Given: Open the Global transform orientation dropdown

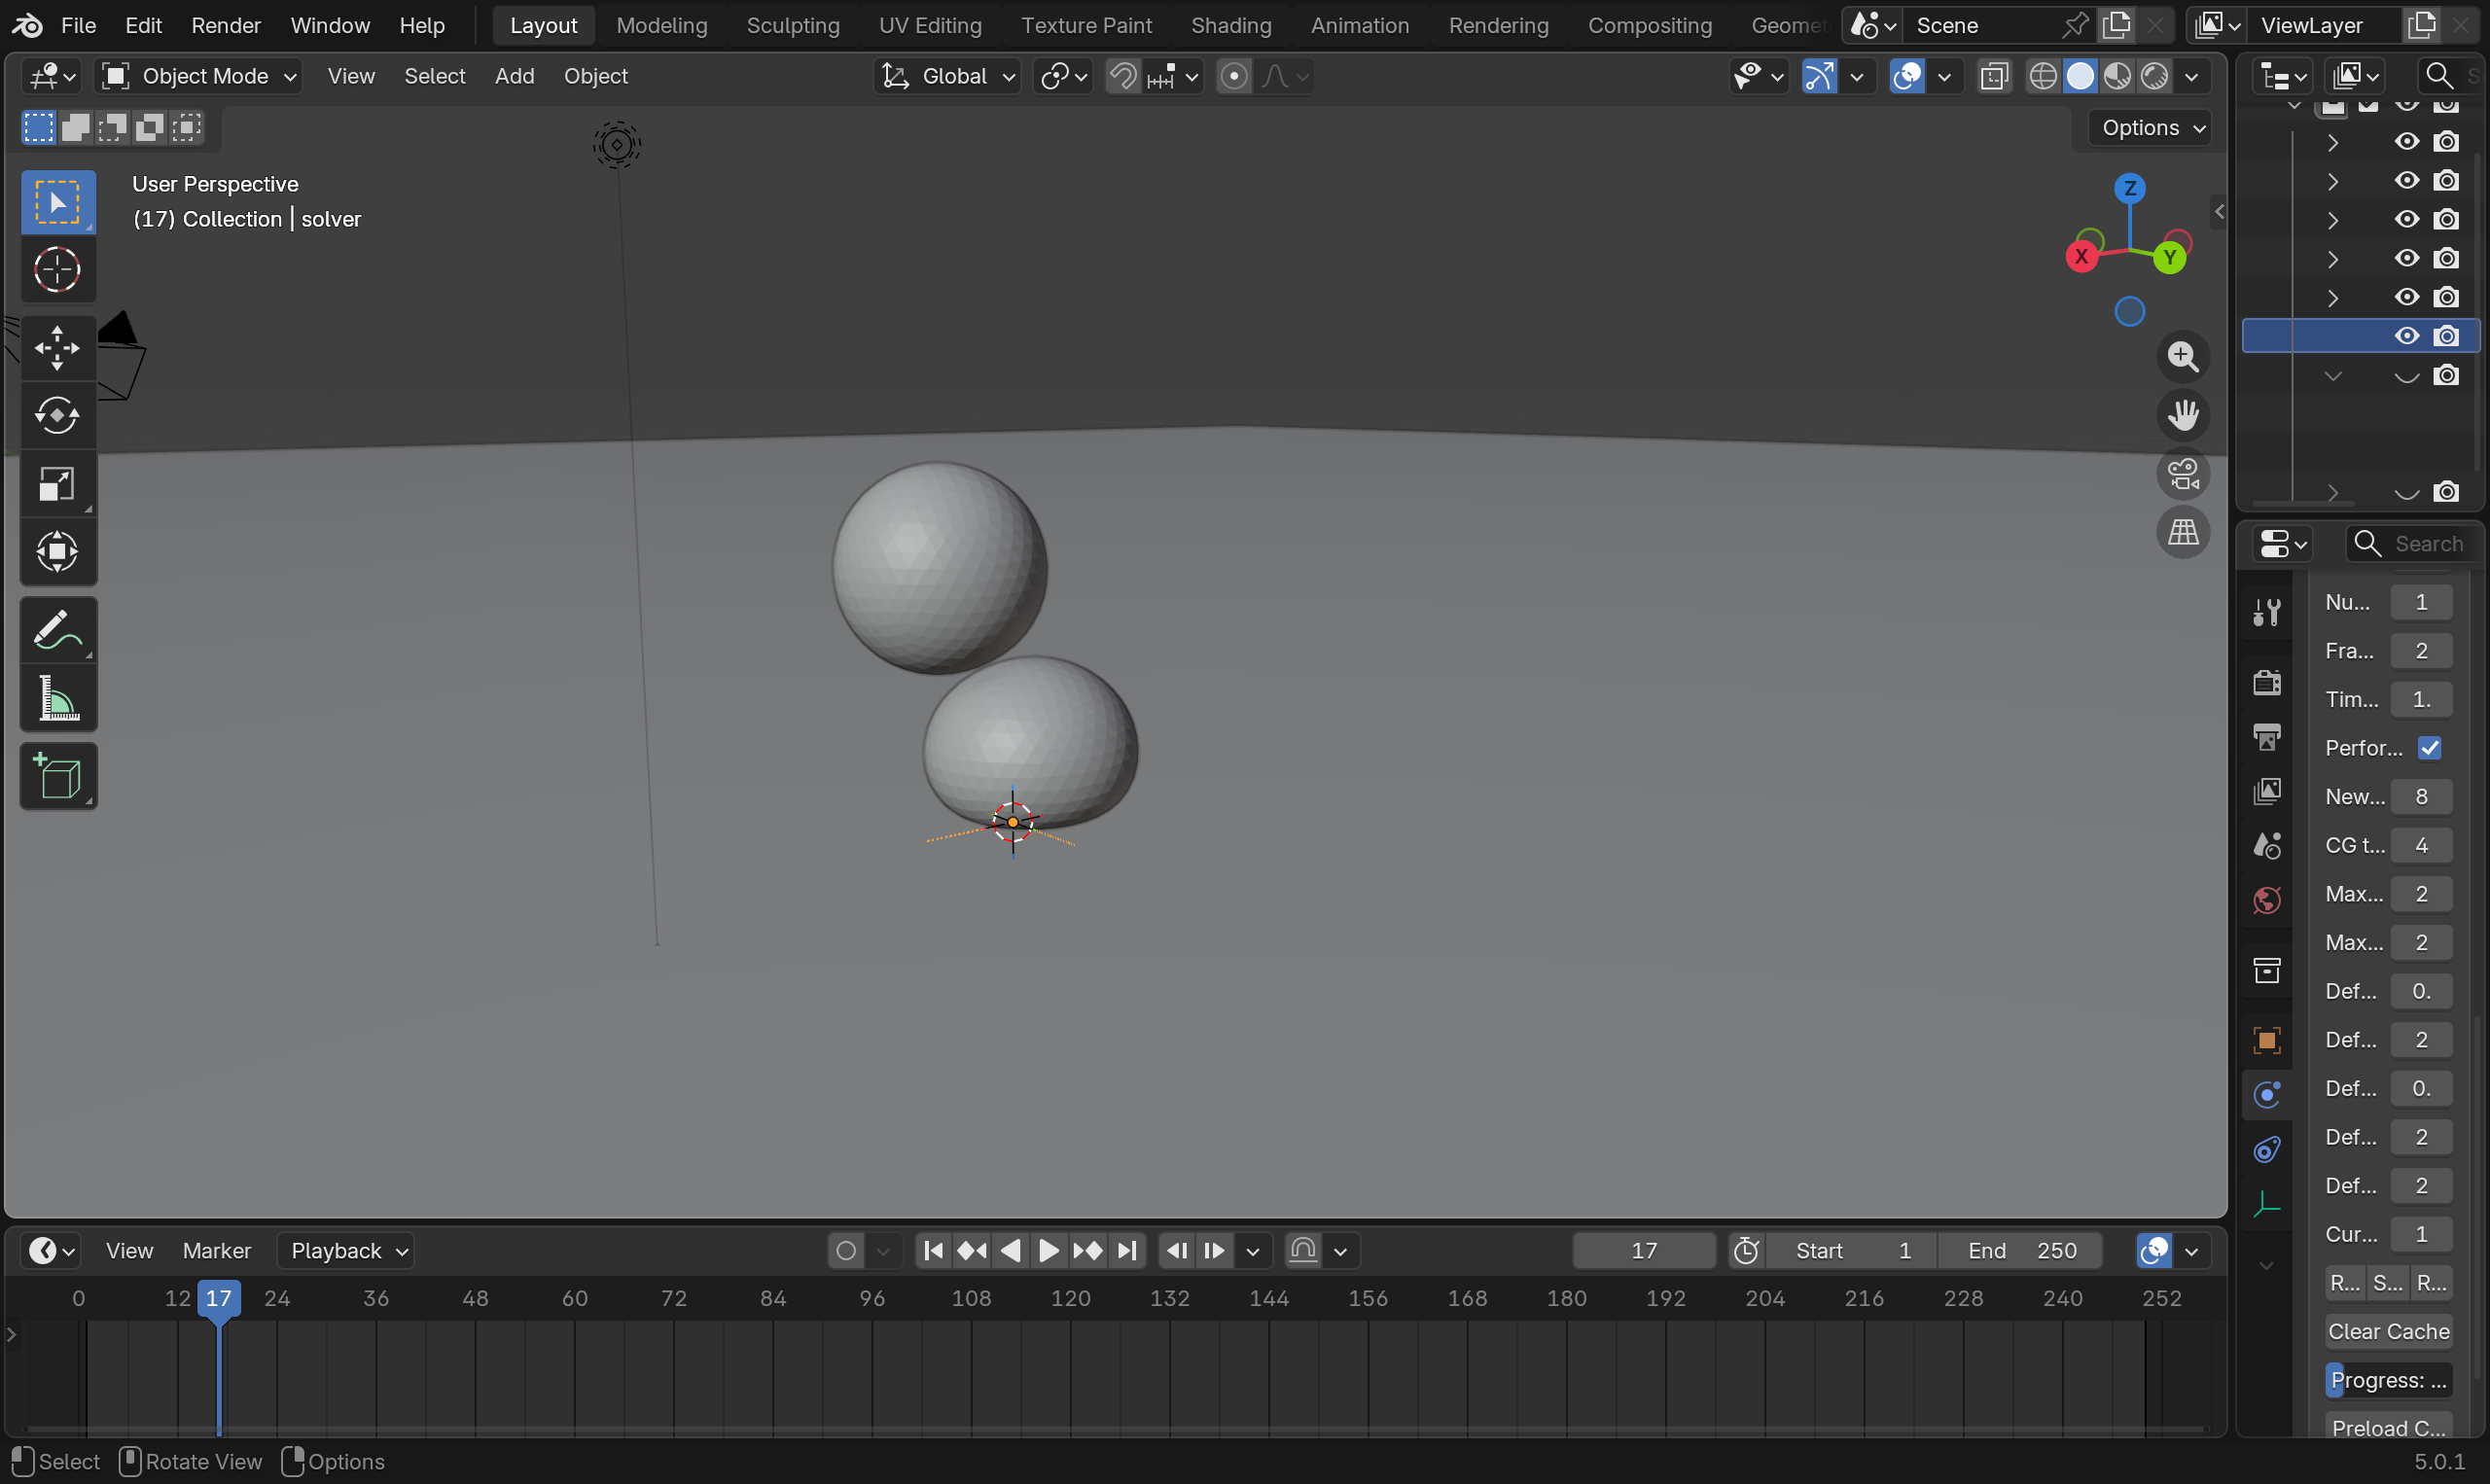Looking at the screenshot, I should 948,76.
